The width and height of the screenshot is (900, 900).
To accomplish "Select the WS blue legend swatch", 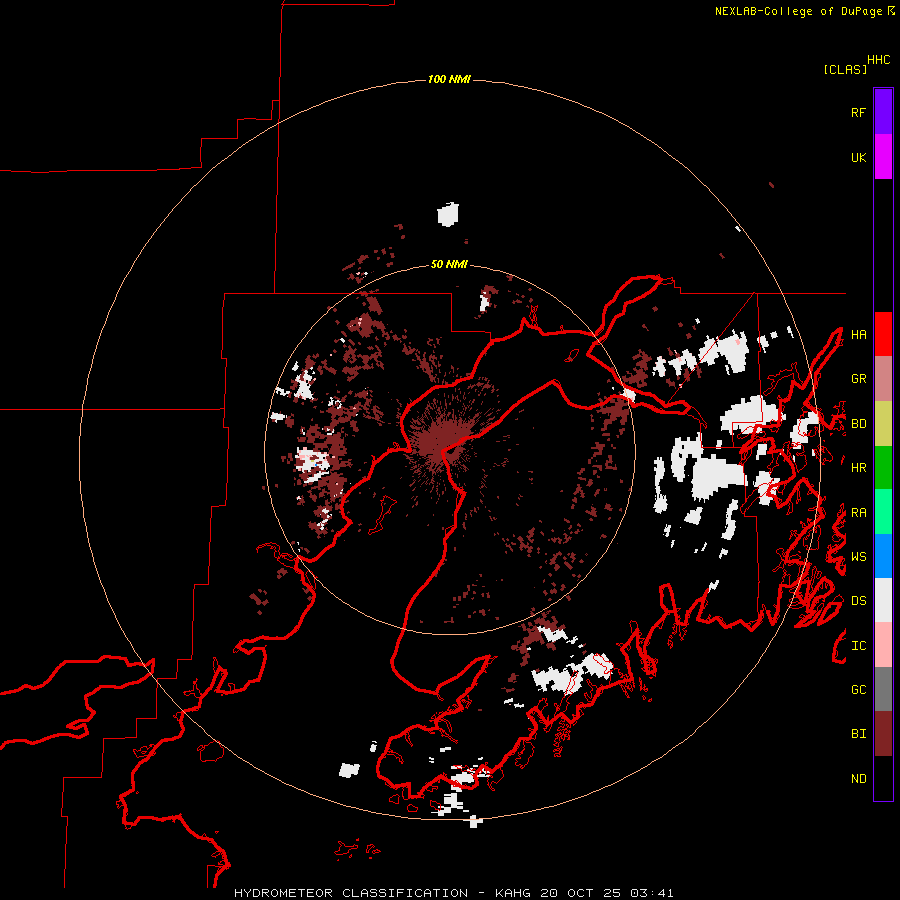I will click(x=883, y=556).
